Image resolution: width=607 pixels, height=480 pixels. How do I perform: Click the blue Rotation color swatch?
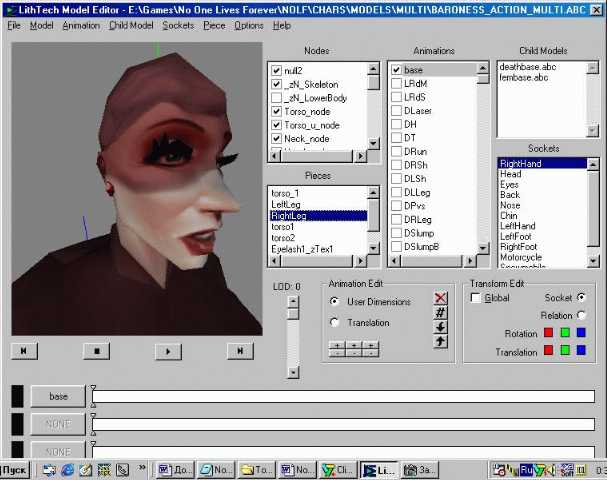point(581,333)
